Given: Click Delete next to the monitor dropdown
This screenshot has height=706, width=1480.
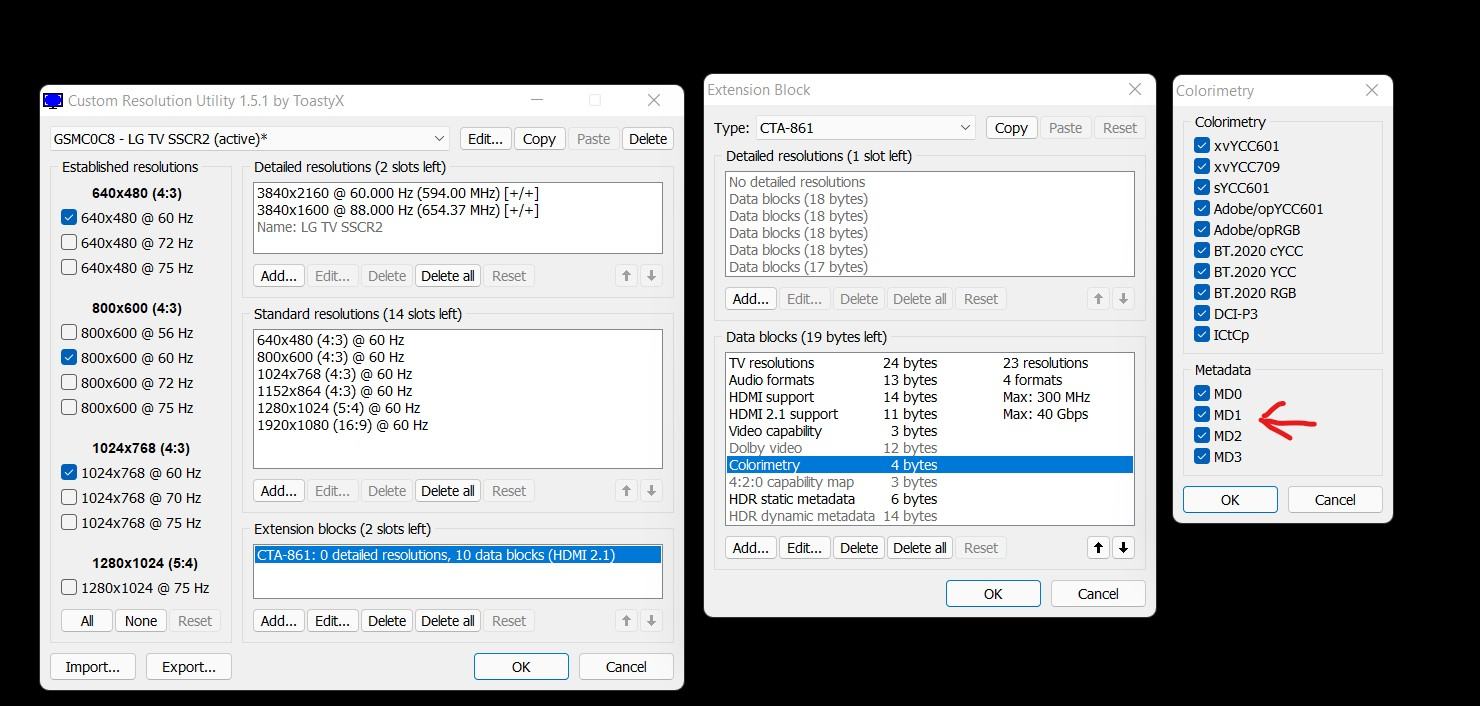Looking at the screenshot, I should [648, 139].
